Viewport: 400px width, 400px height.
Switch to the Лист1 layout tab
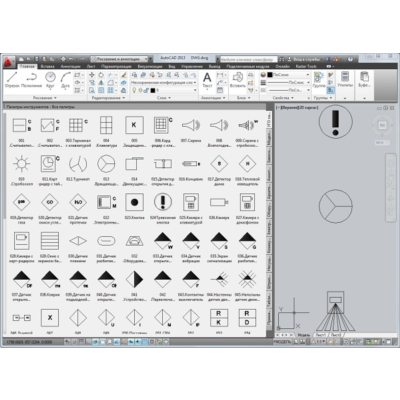point(320,335)
